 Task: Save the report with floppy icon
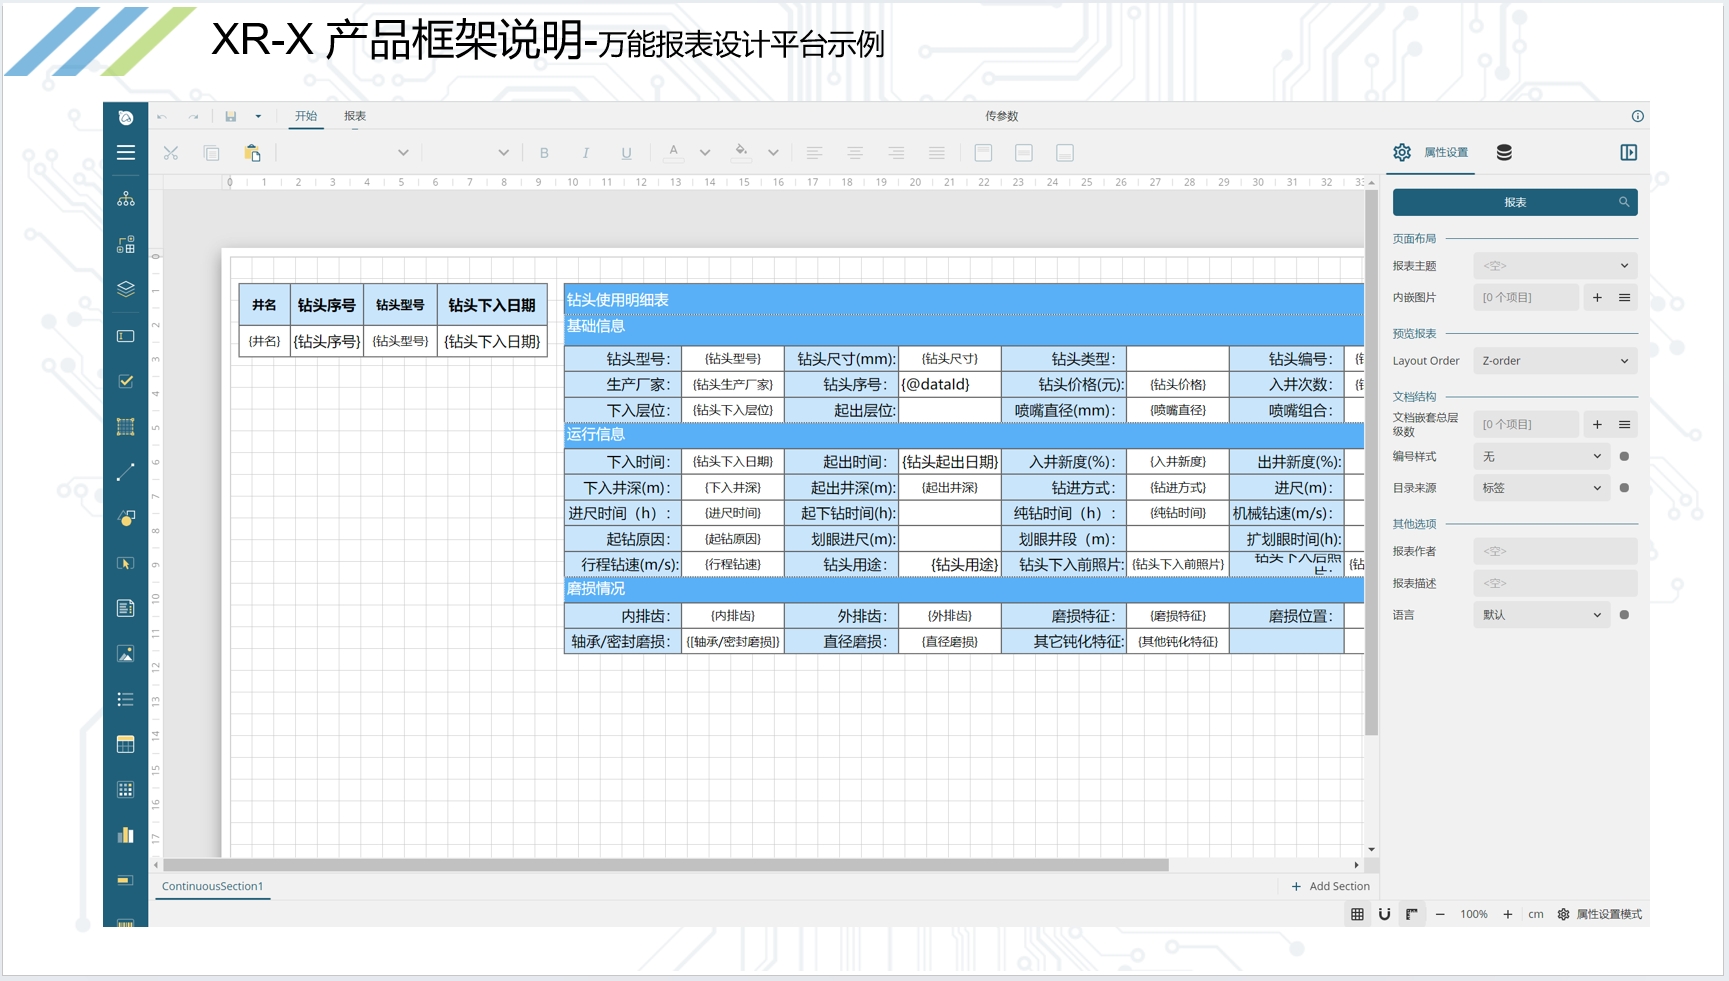click(x=231, y=117)
